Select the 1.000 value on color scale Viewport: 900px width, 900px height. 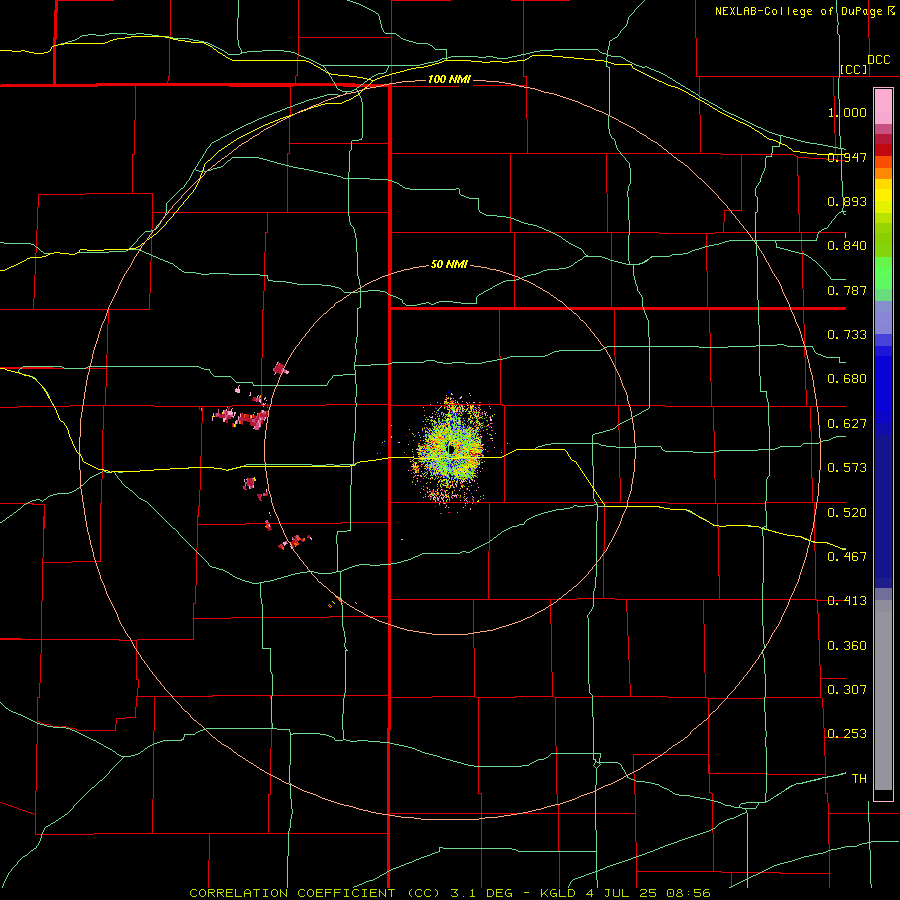847,112
